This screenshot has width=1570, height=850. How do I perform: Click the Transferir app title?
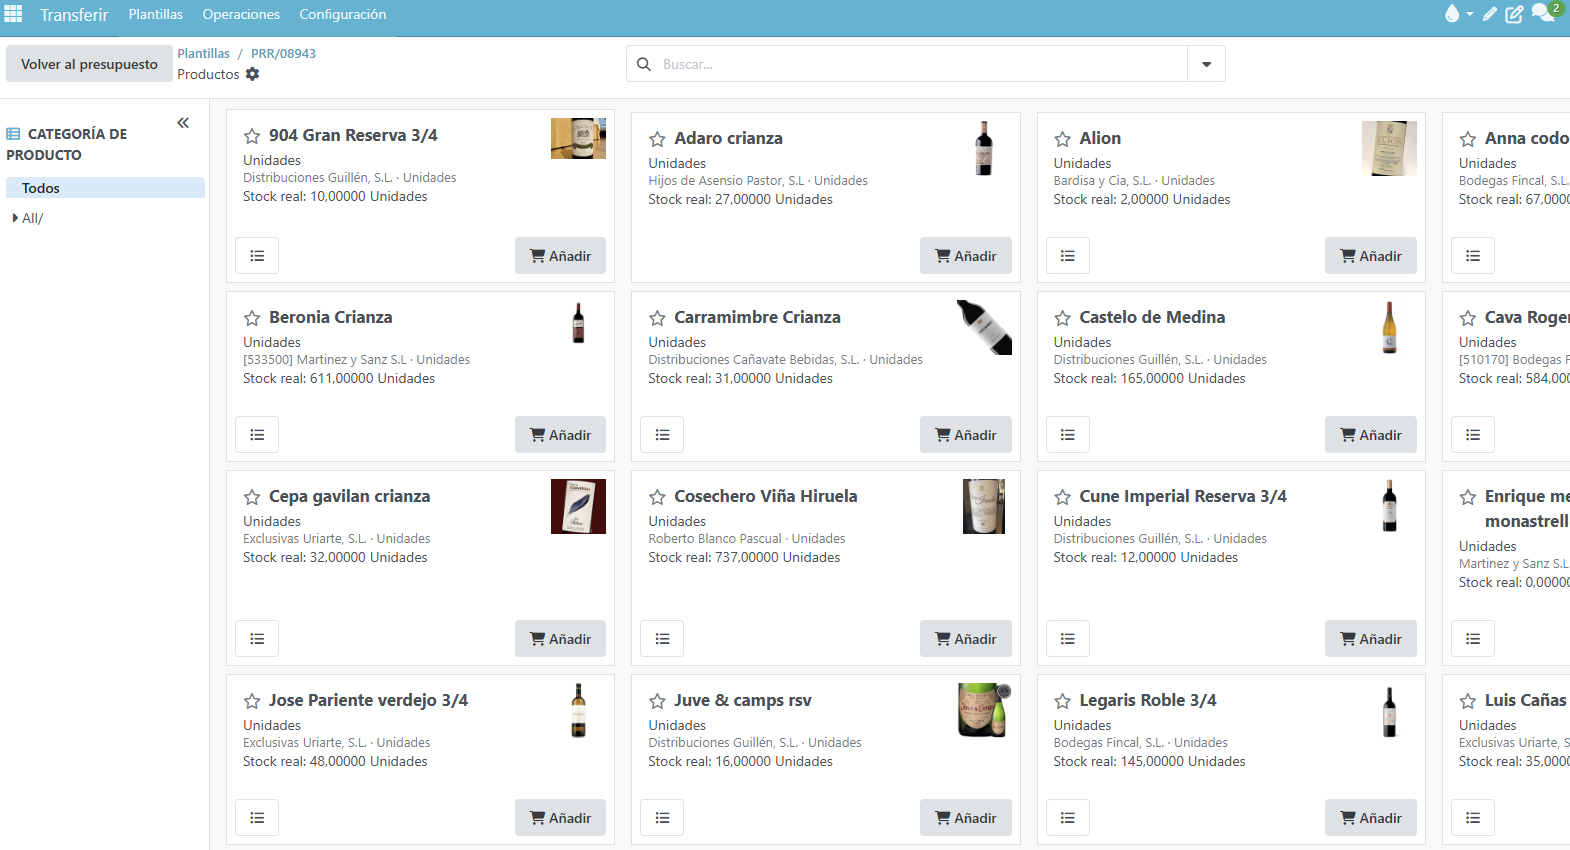74,15
